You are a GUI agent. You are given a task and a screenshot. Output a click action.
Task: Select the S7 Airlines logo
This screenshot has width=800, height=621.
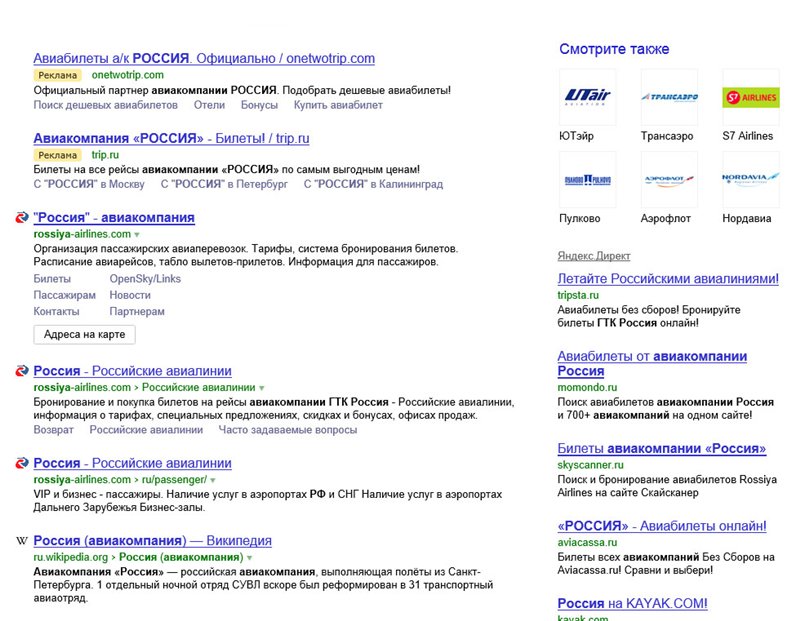[x=750, y=97]
